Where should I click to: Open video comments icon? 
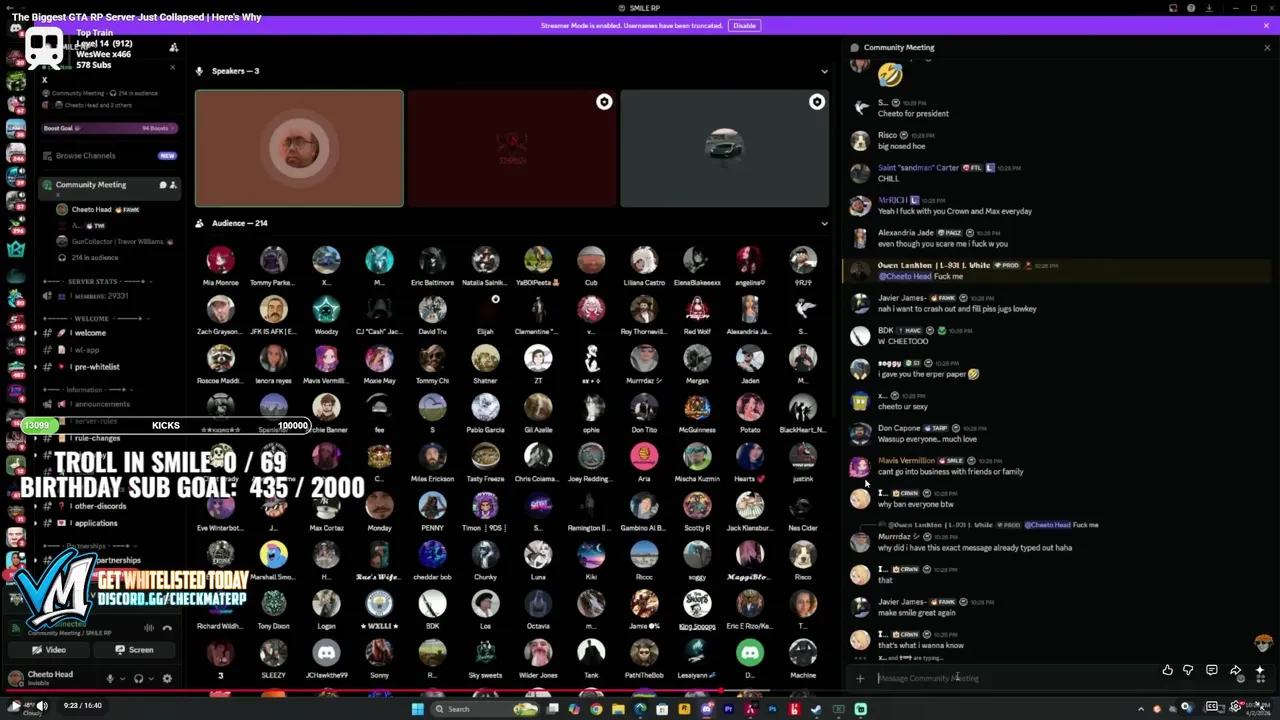tap(1211, 670)
